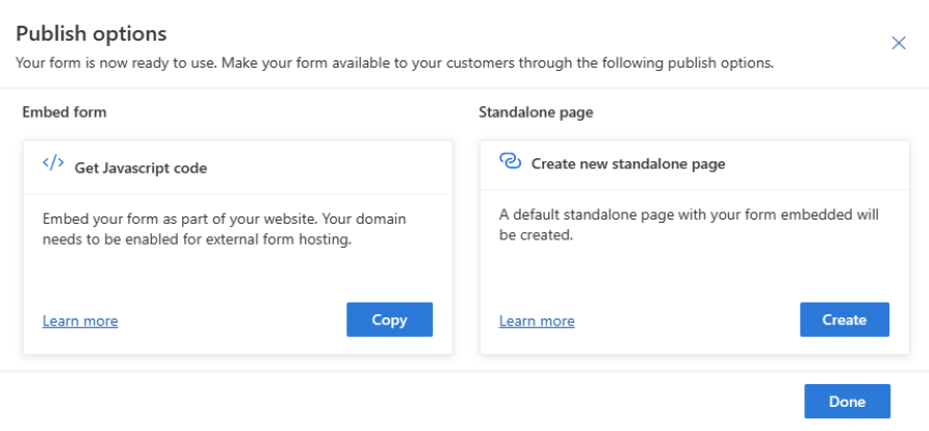Select the 'Get Javascript code' card title
The image size is (929, 431).
pos(141,168)
